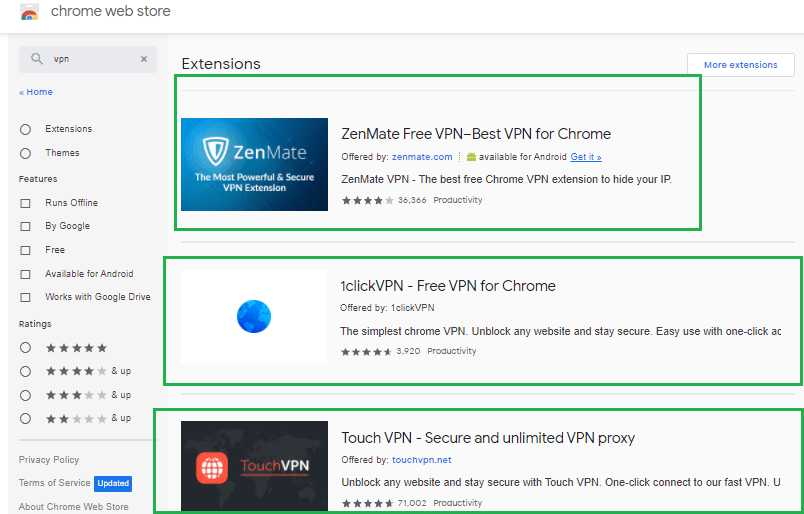804x514 pixels.
Task: Click into the vpn search field
Action: pyautogui.click(x=88, y=59)
